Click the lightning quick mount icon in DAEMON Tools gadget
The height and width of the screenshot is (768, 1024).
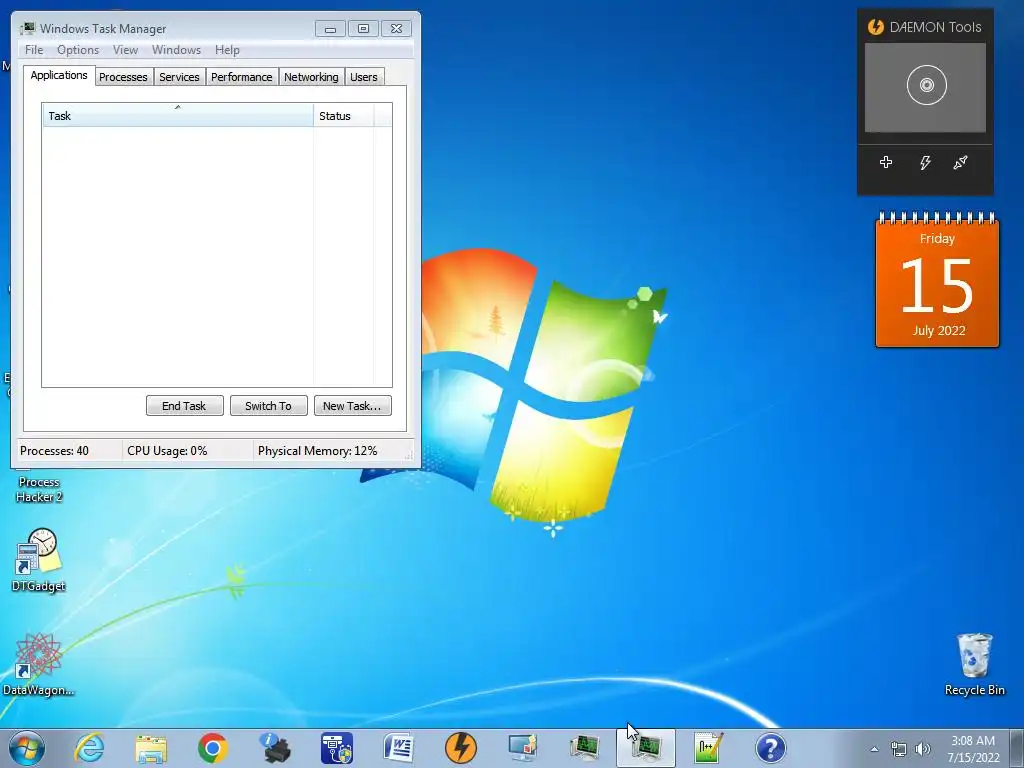point(925,162)
